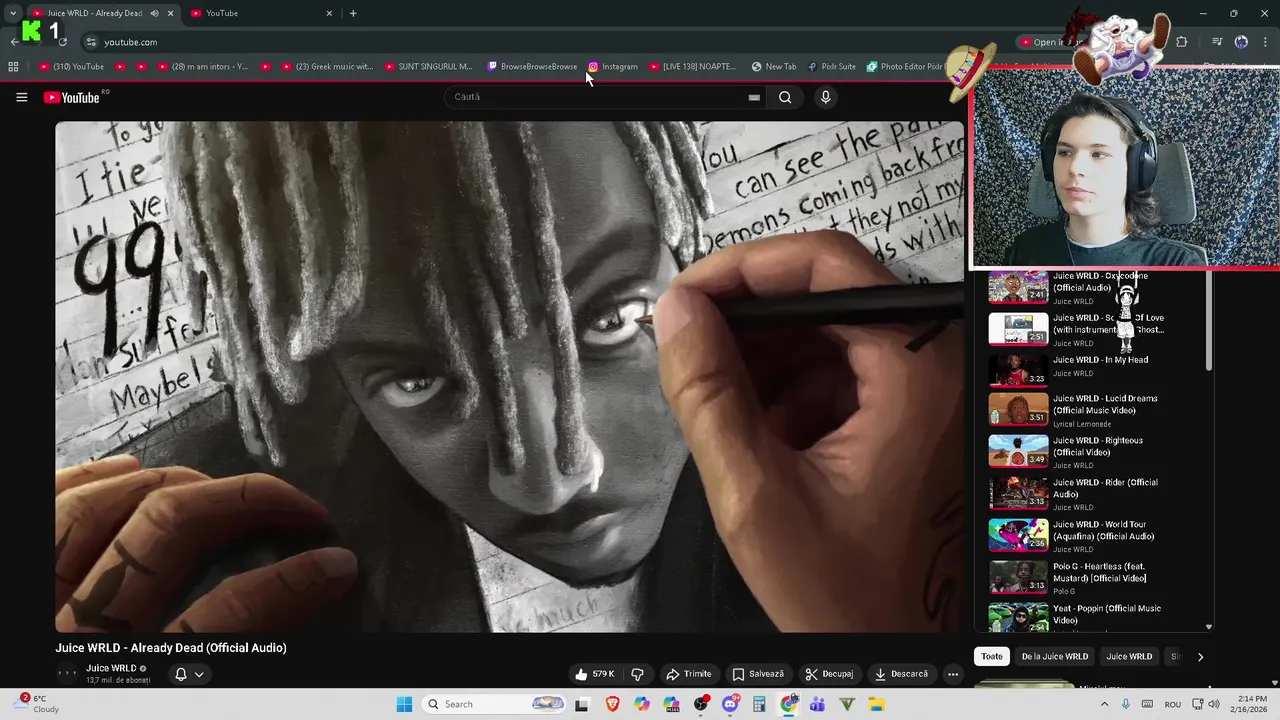Viewport: 1280px width, 720px height.
Task: Open the YouTube guide hamburger menu
Action: tap(21, 97)
